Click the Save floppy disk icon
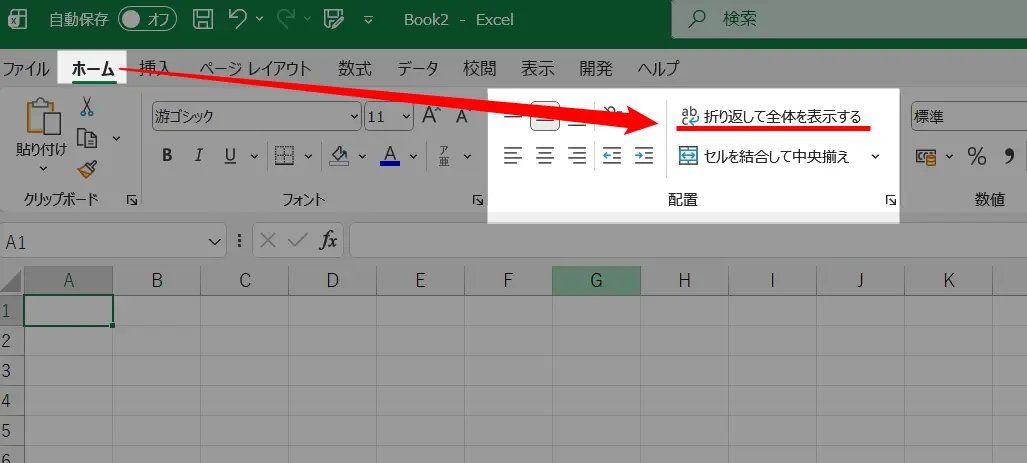The image size is (1027, 463). point(203,19)
